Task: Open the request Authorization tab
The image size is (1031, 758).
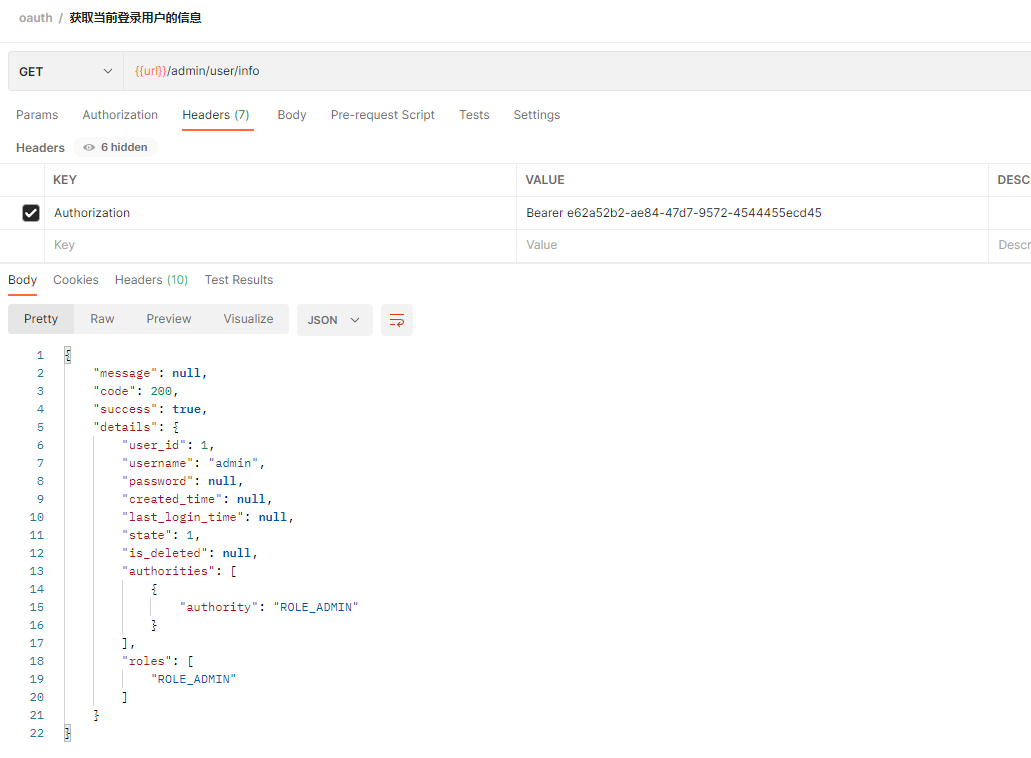Action: (120, 115)
